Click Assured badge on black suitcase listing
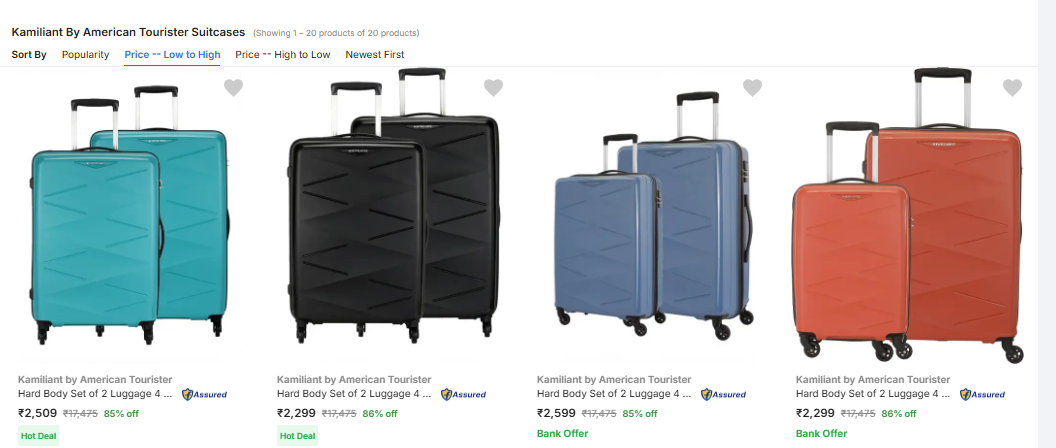This screenshot has width=1056, height=448. (463, 394)
